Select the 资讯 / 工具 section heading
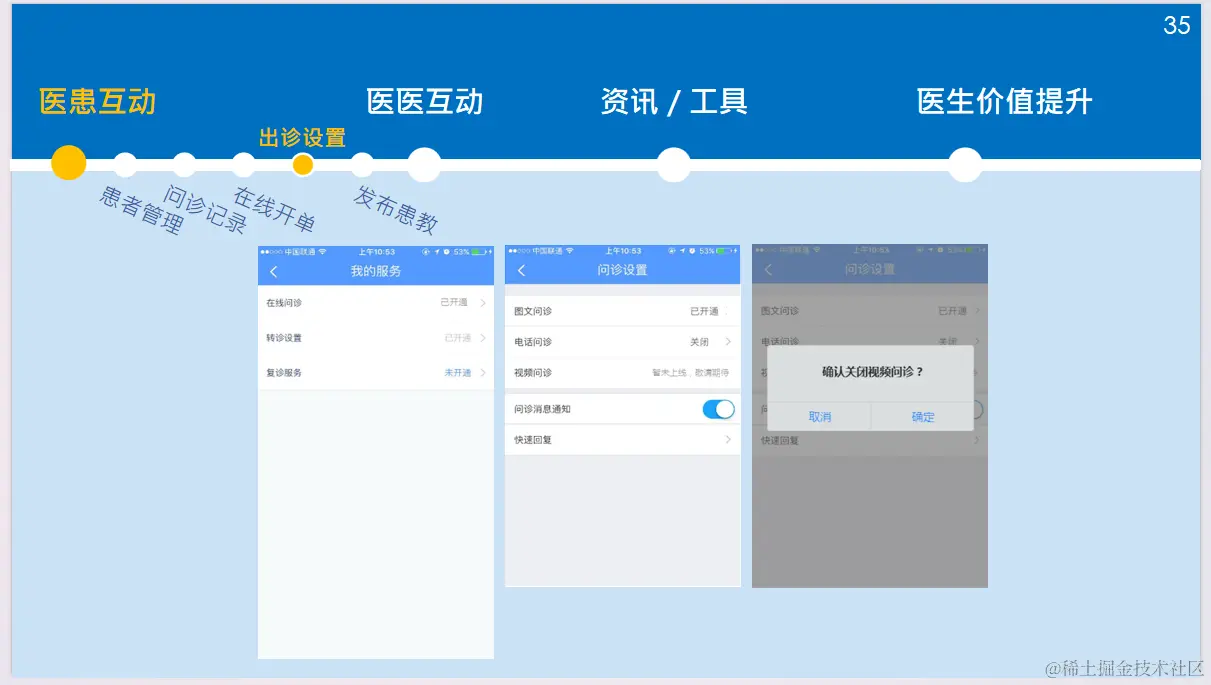The height and width of the screenshot is (685, 1211). (x=674, y=101)
